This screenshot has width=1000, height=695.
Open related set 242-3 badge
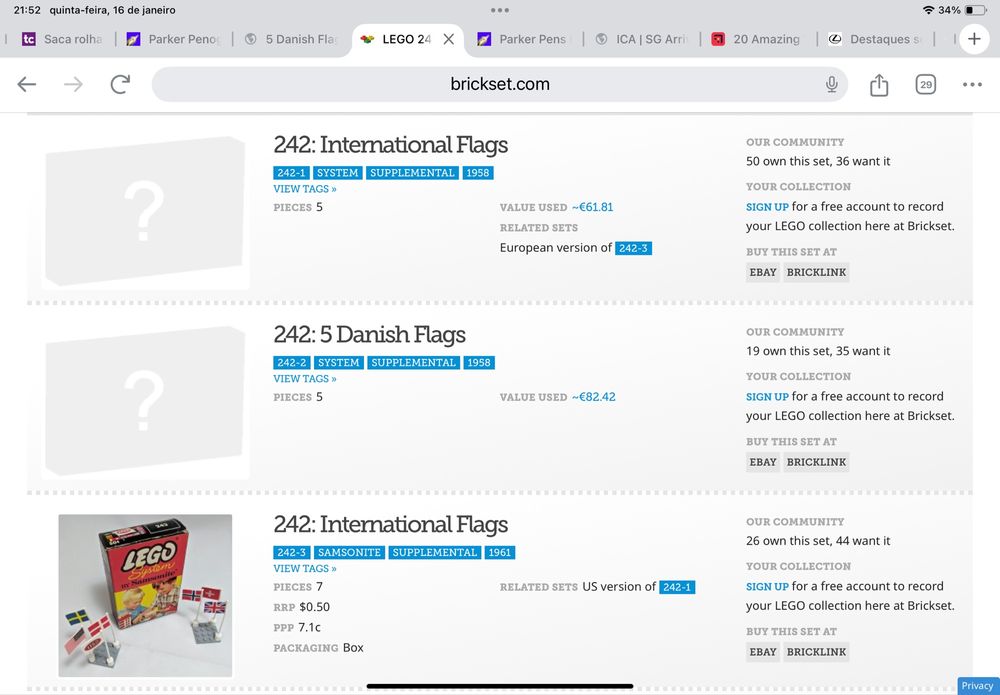633,248
